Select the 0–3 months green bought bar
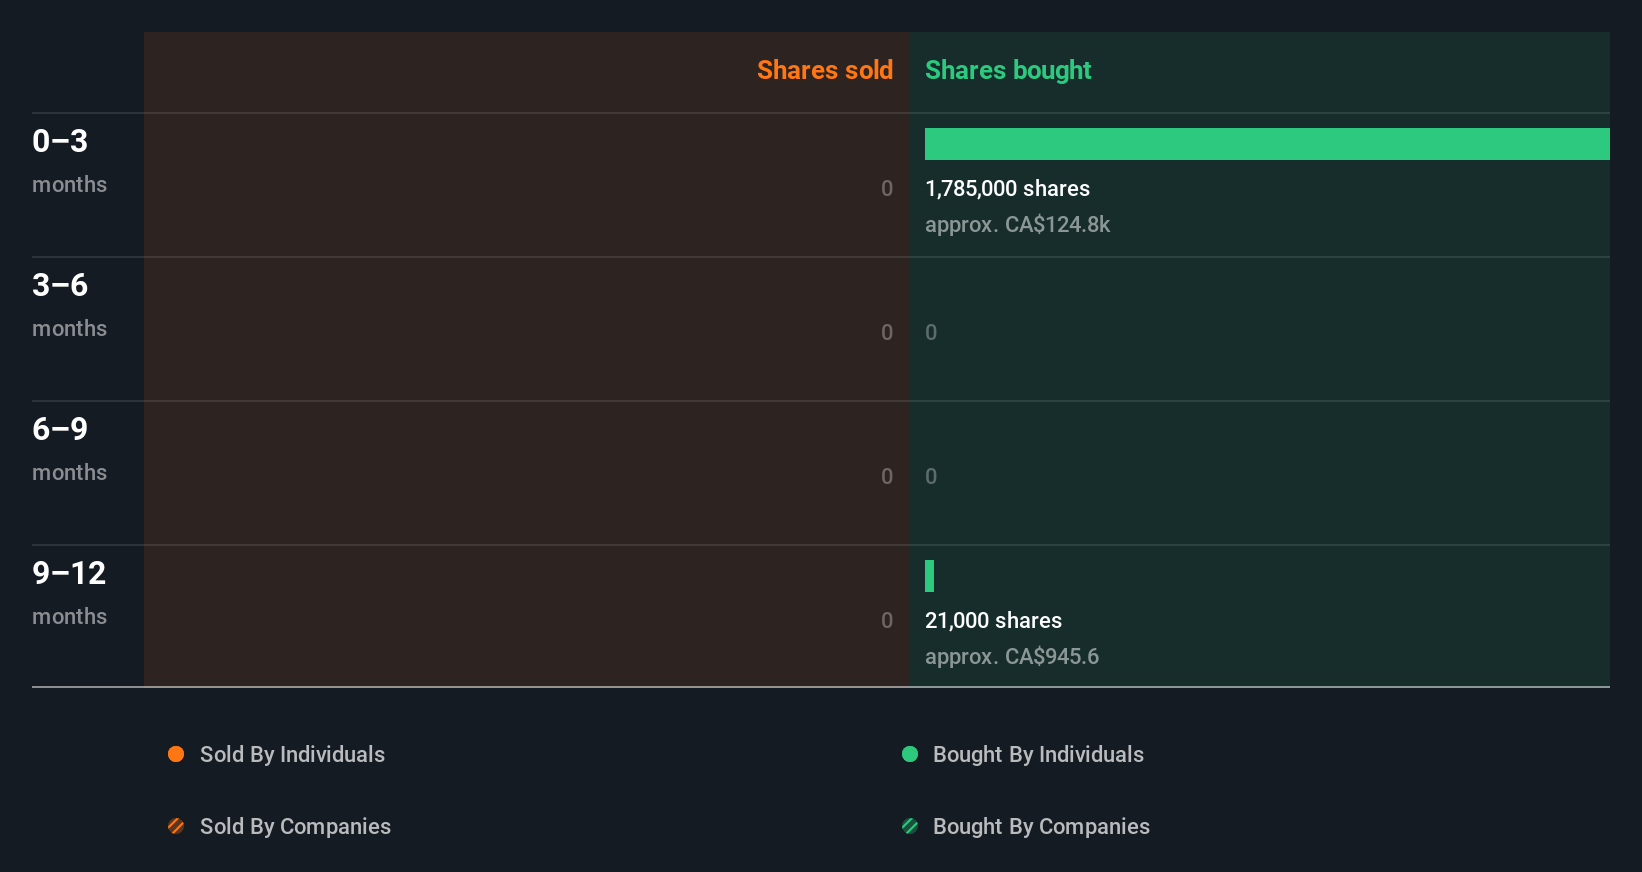Image resolution: width=1642 pixels, height=872 pixels. tap(1267, 144)
